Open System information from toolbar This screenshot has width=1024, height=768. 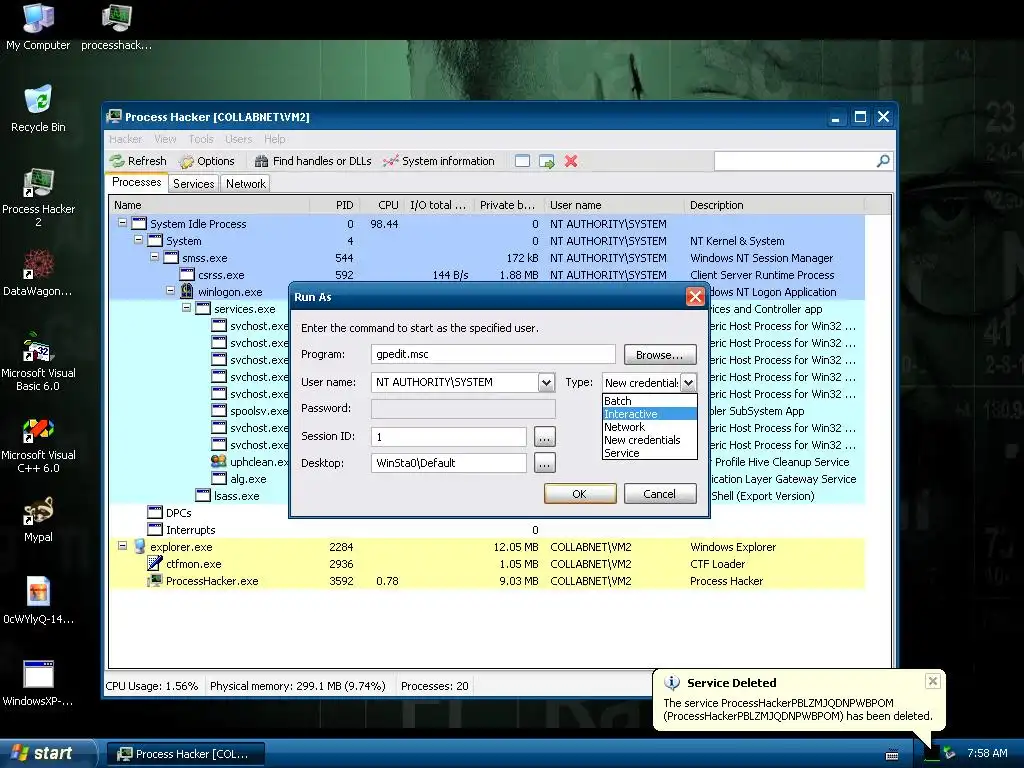tap(439, 161)
